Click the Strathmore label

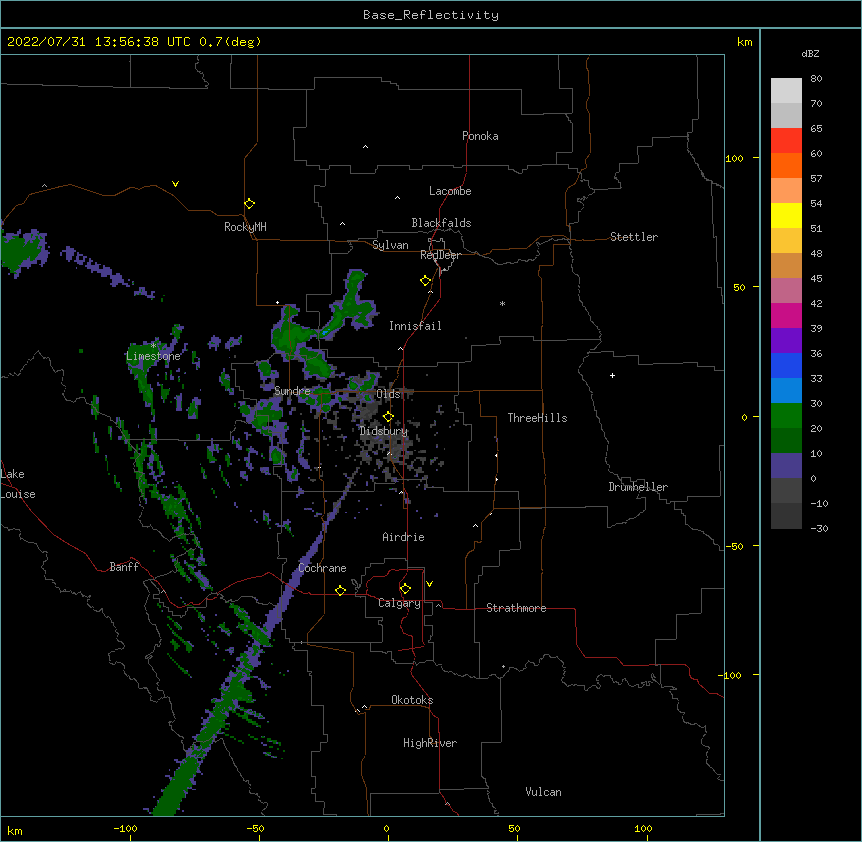tap(516, 608)
